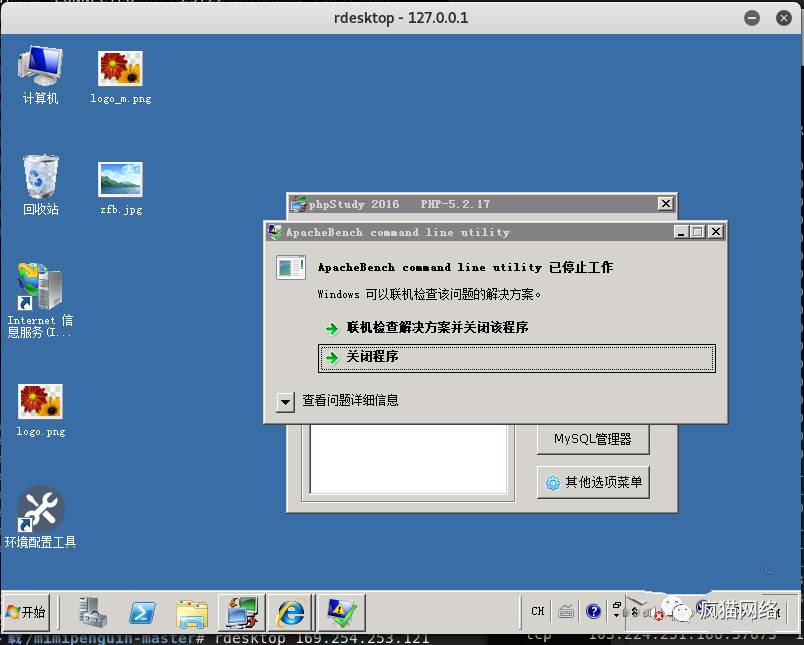
Task: Click the white log box in phpStudy
Action: (x=409, y=458)
